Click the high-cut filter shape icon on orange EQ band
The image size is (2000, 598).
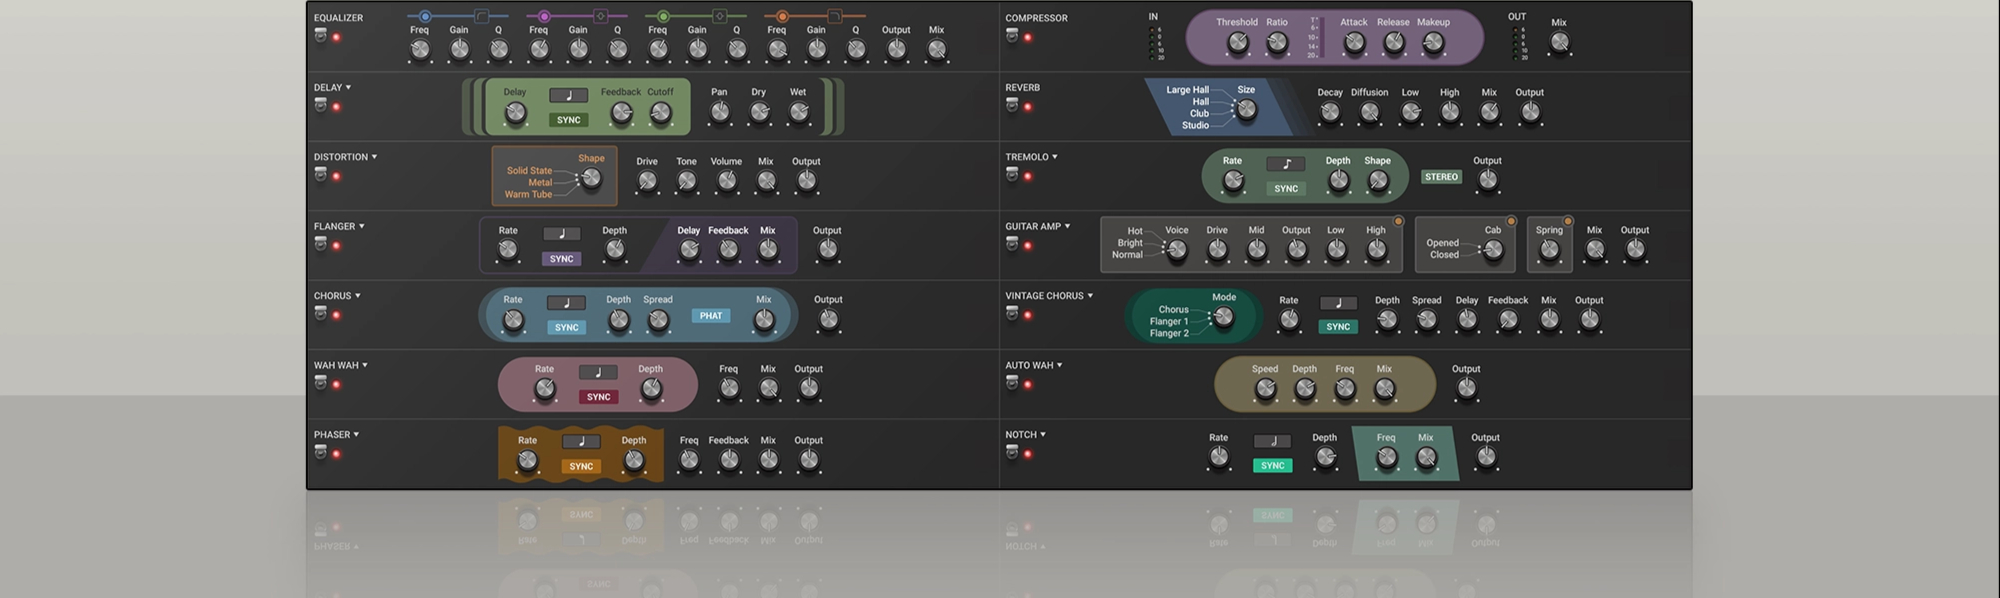[x=834, y=16]
